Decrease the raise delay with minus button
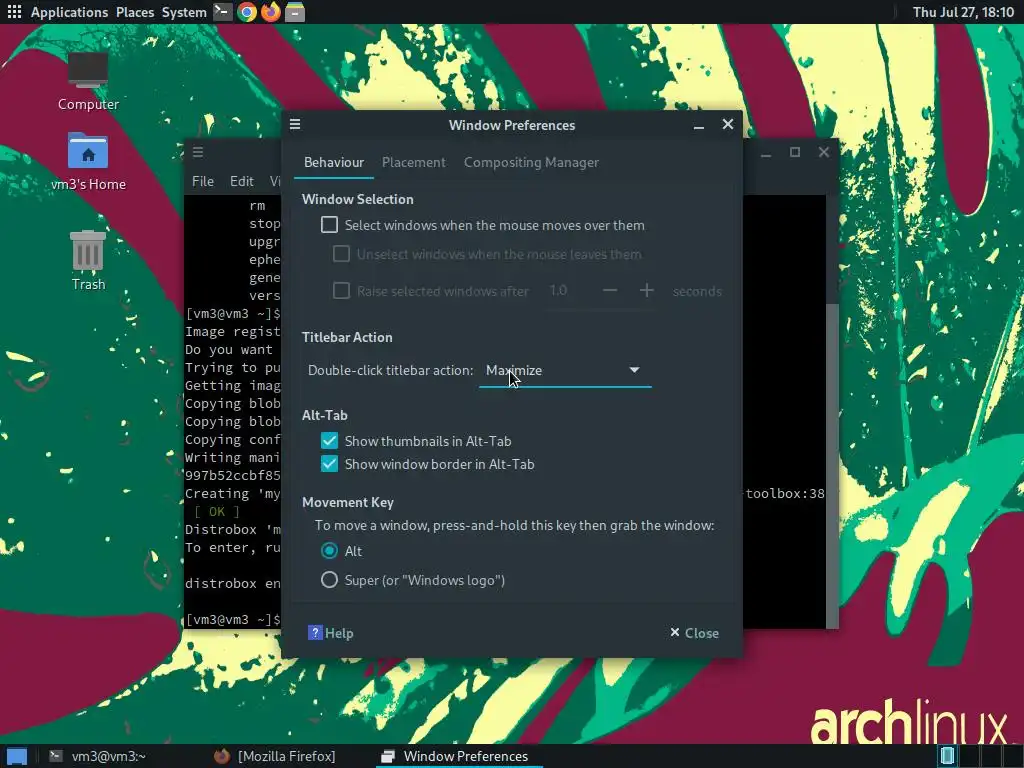The image size is (1024, 768). (610, 291)
